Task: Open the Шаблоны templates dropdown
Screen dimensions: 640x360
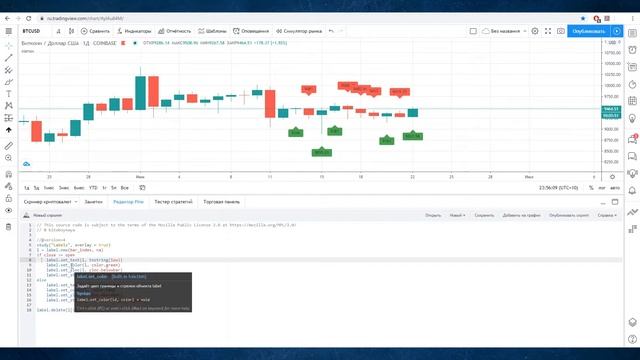Action: [x=212, y=31]
